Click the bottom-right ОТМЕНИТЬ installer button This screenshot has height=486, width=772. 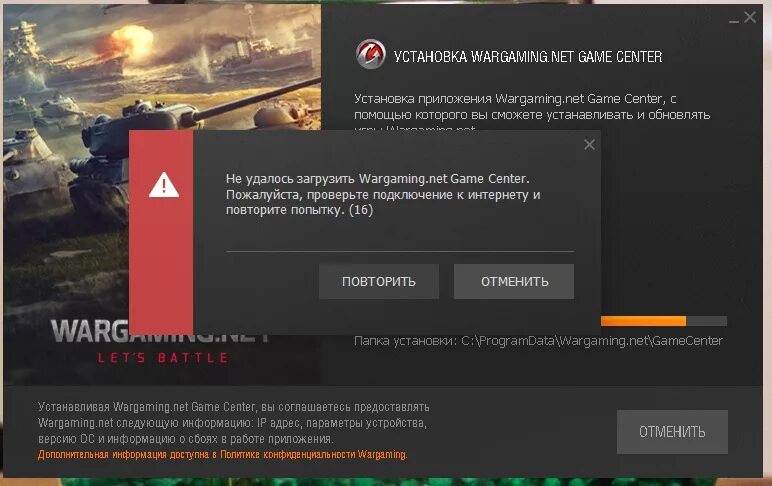click(672, 432)
